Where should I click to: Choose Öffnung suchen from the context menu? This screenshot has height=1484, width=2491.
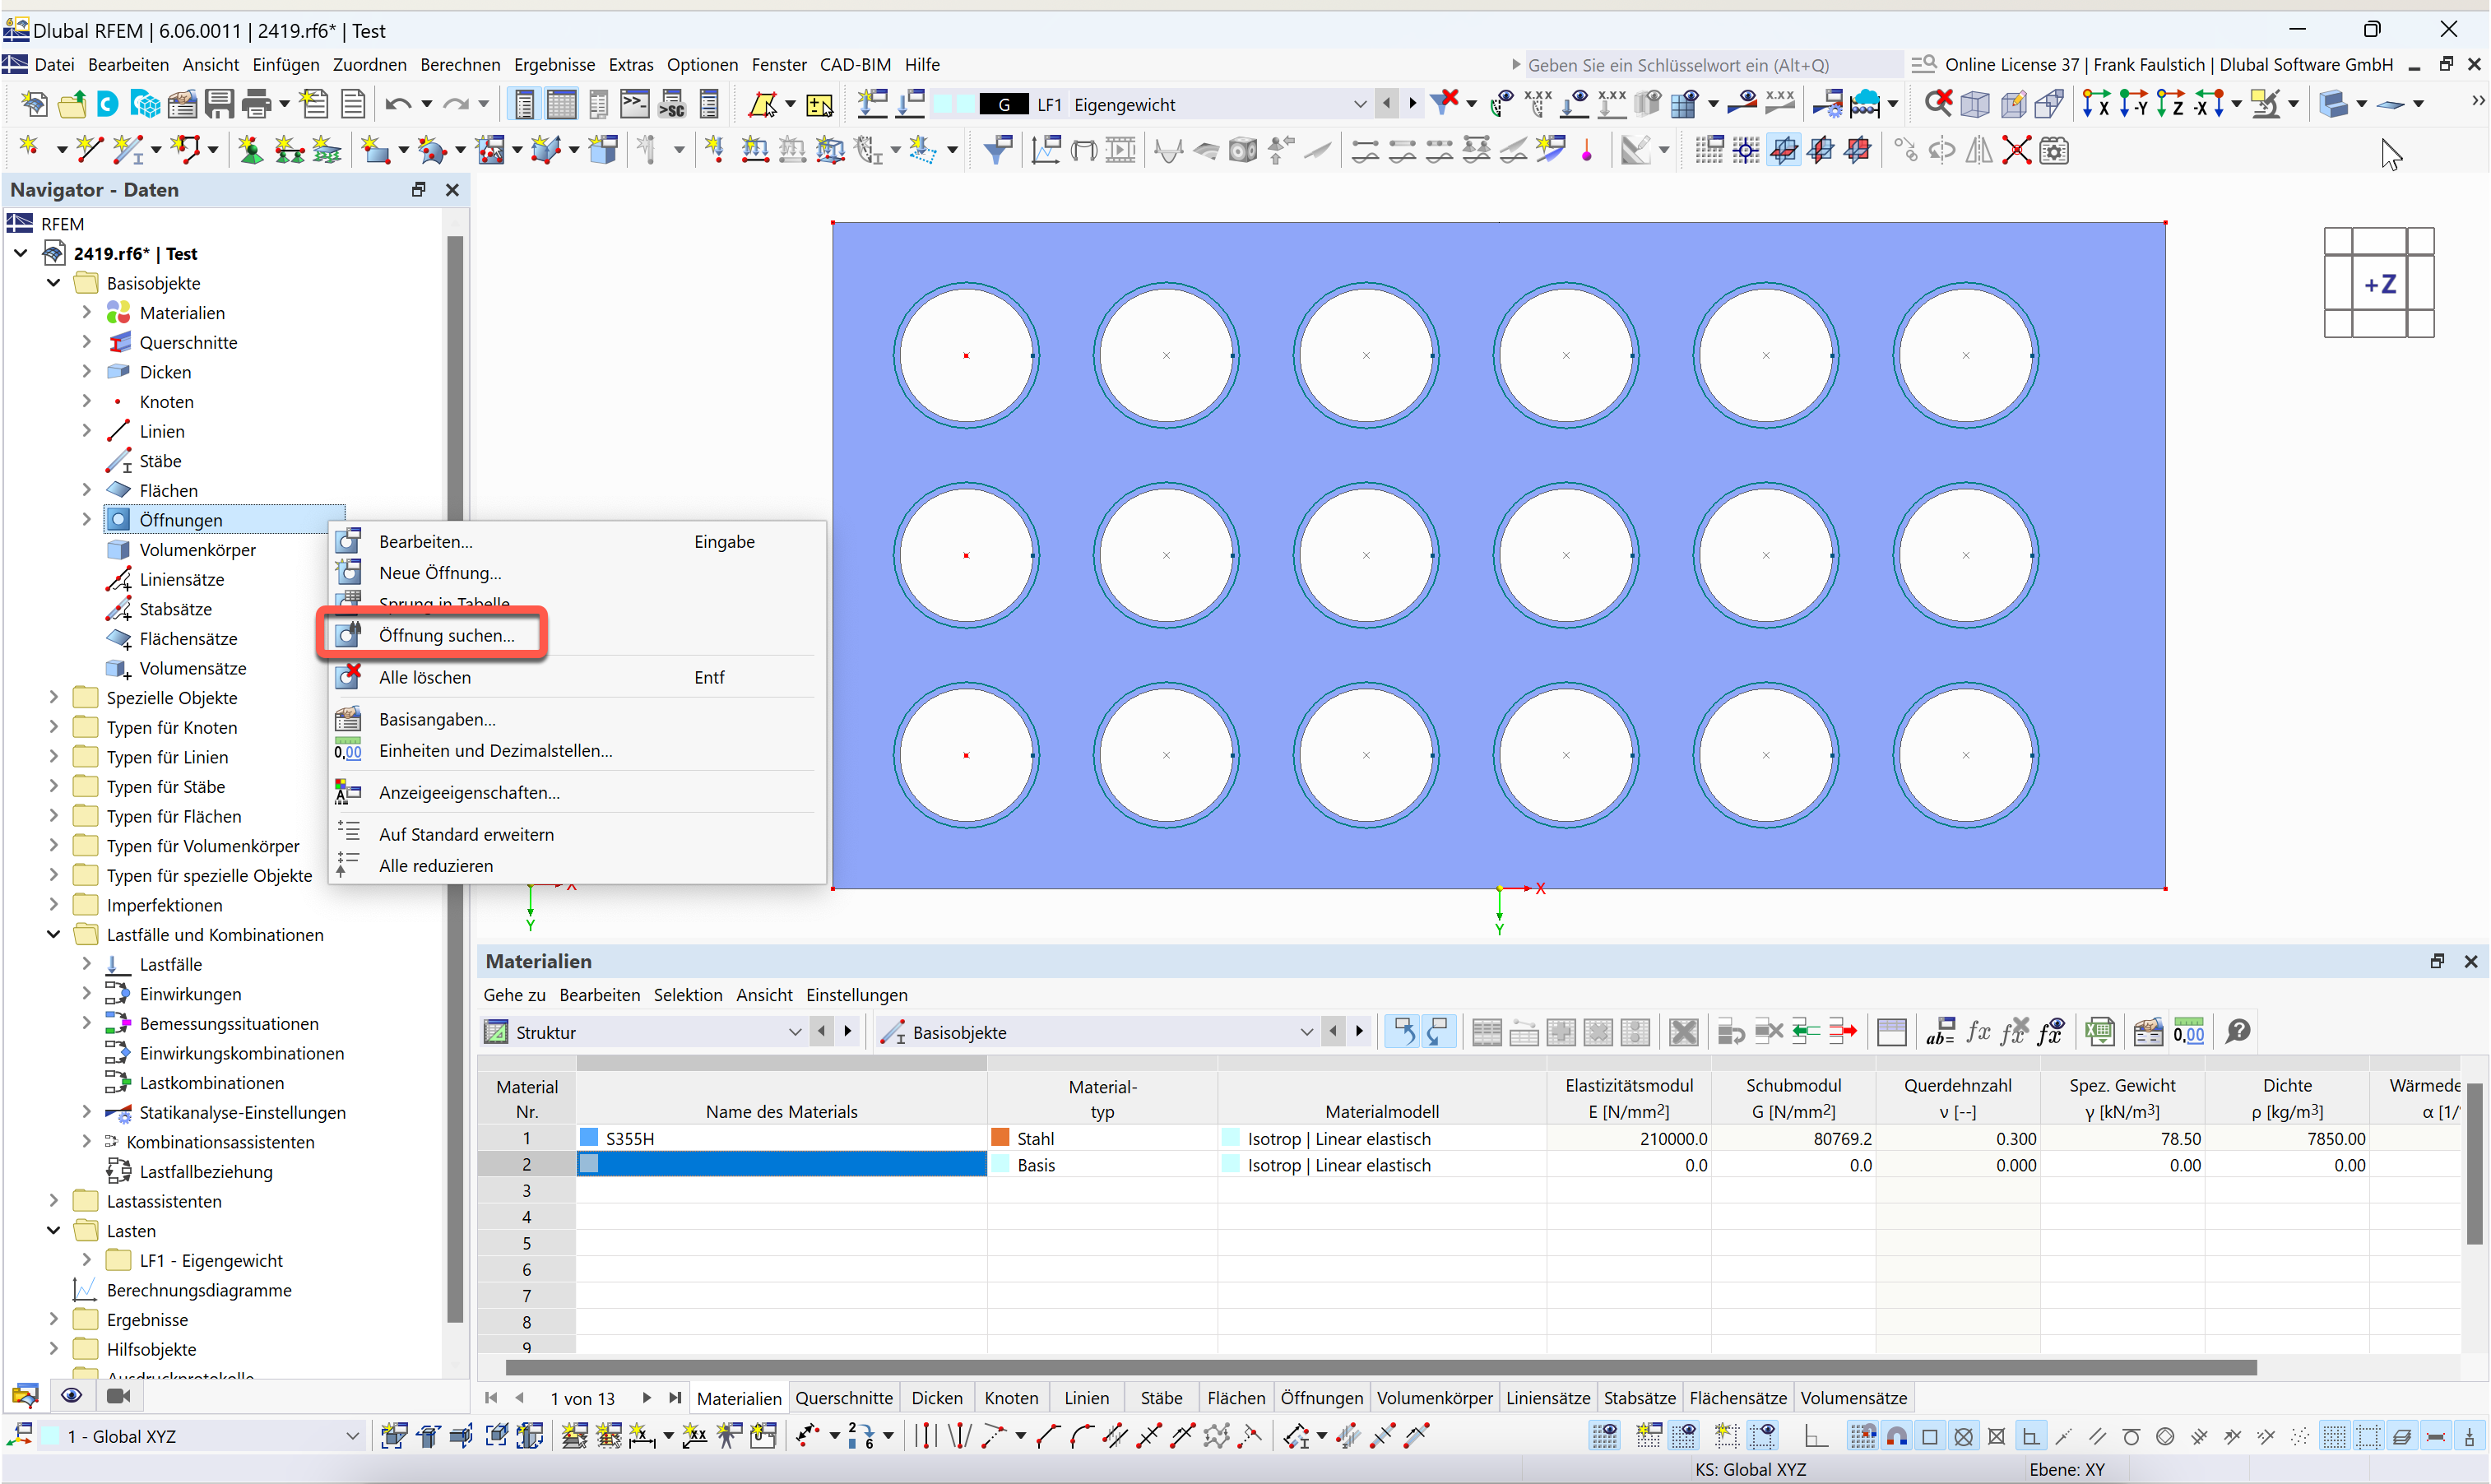point(446,635)
